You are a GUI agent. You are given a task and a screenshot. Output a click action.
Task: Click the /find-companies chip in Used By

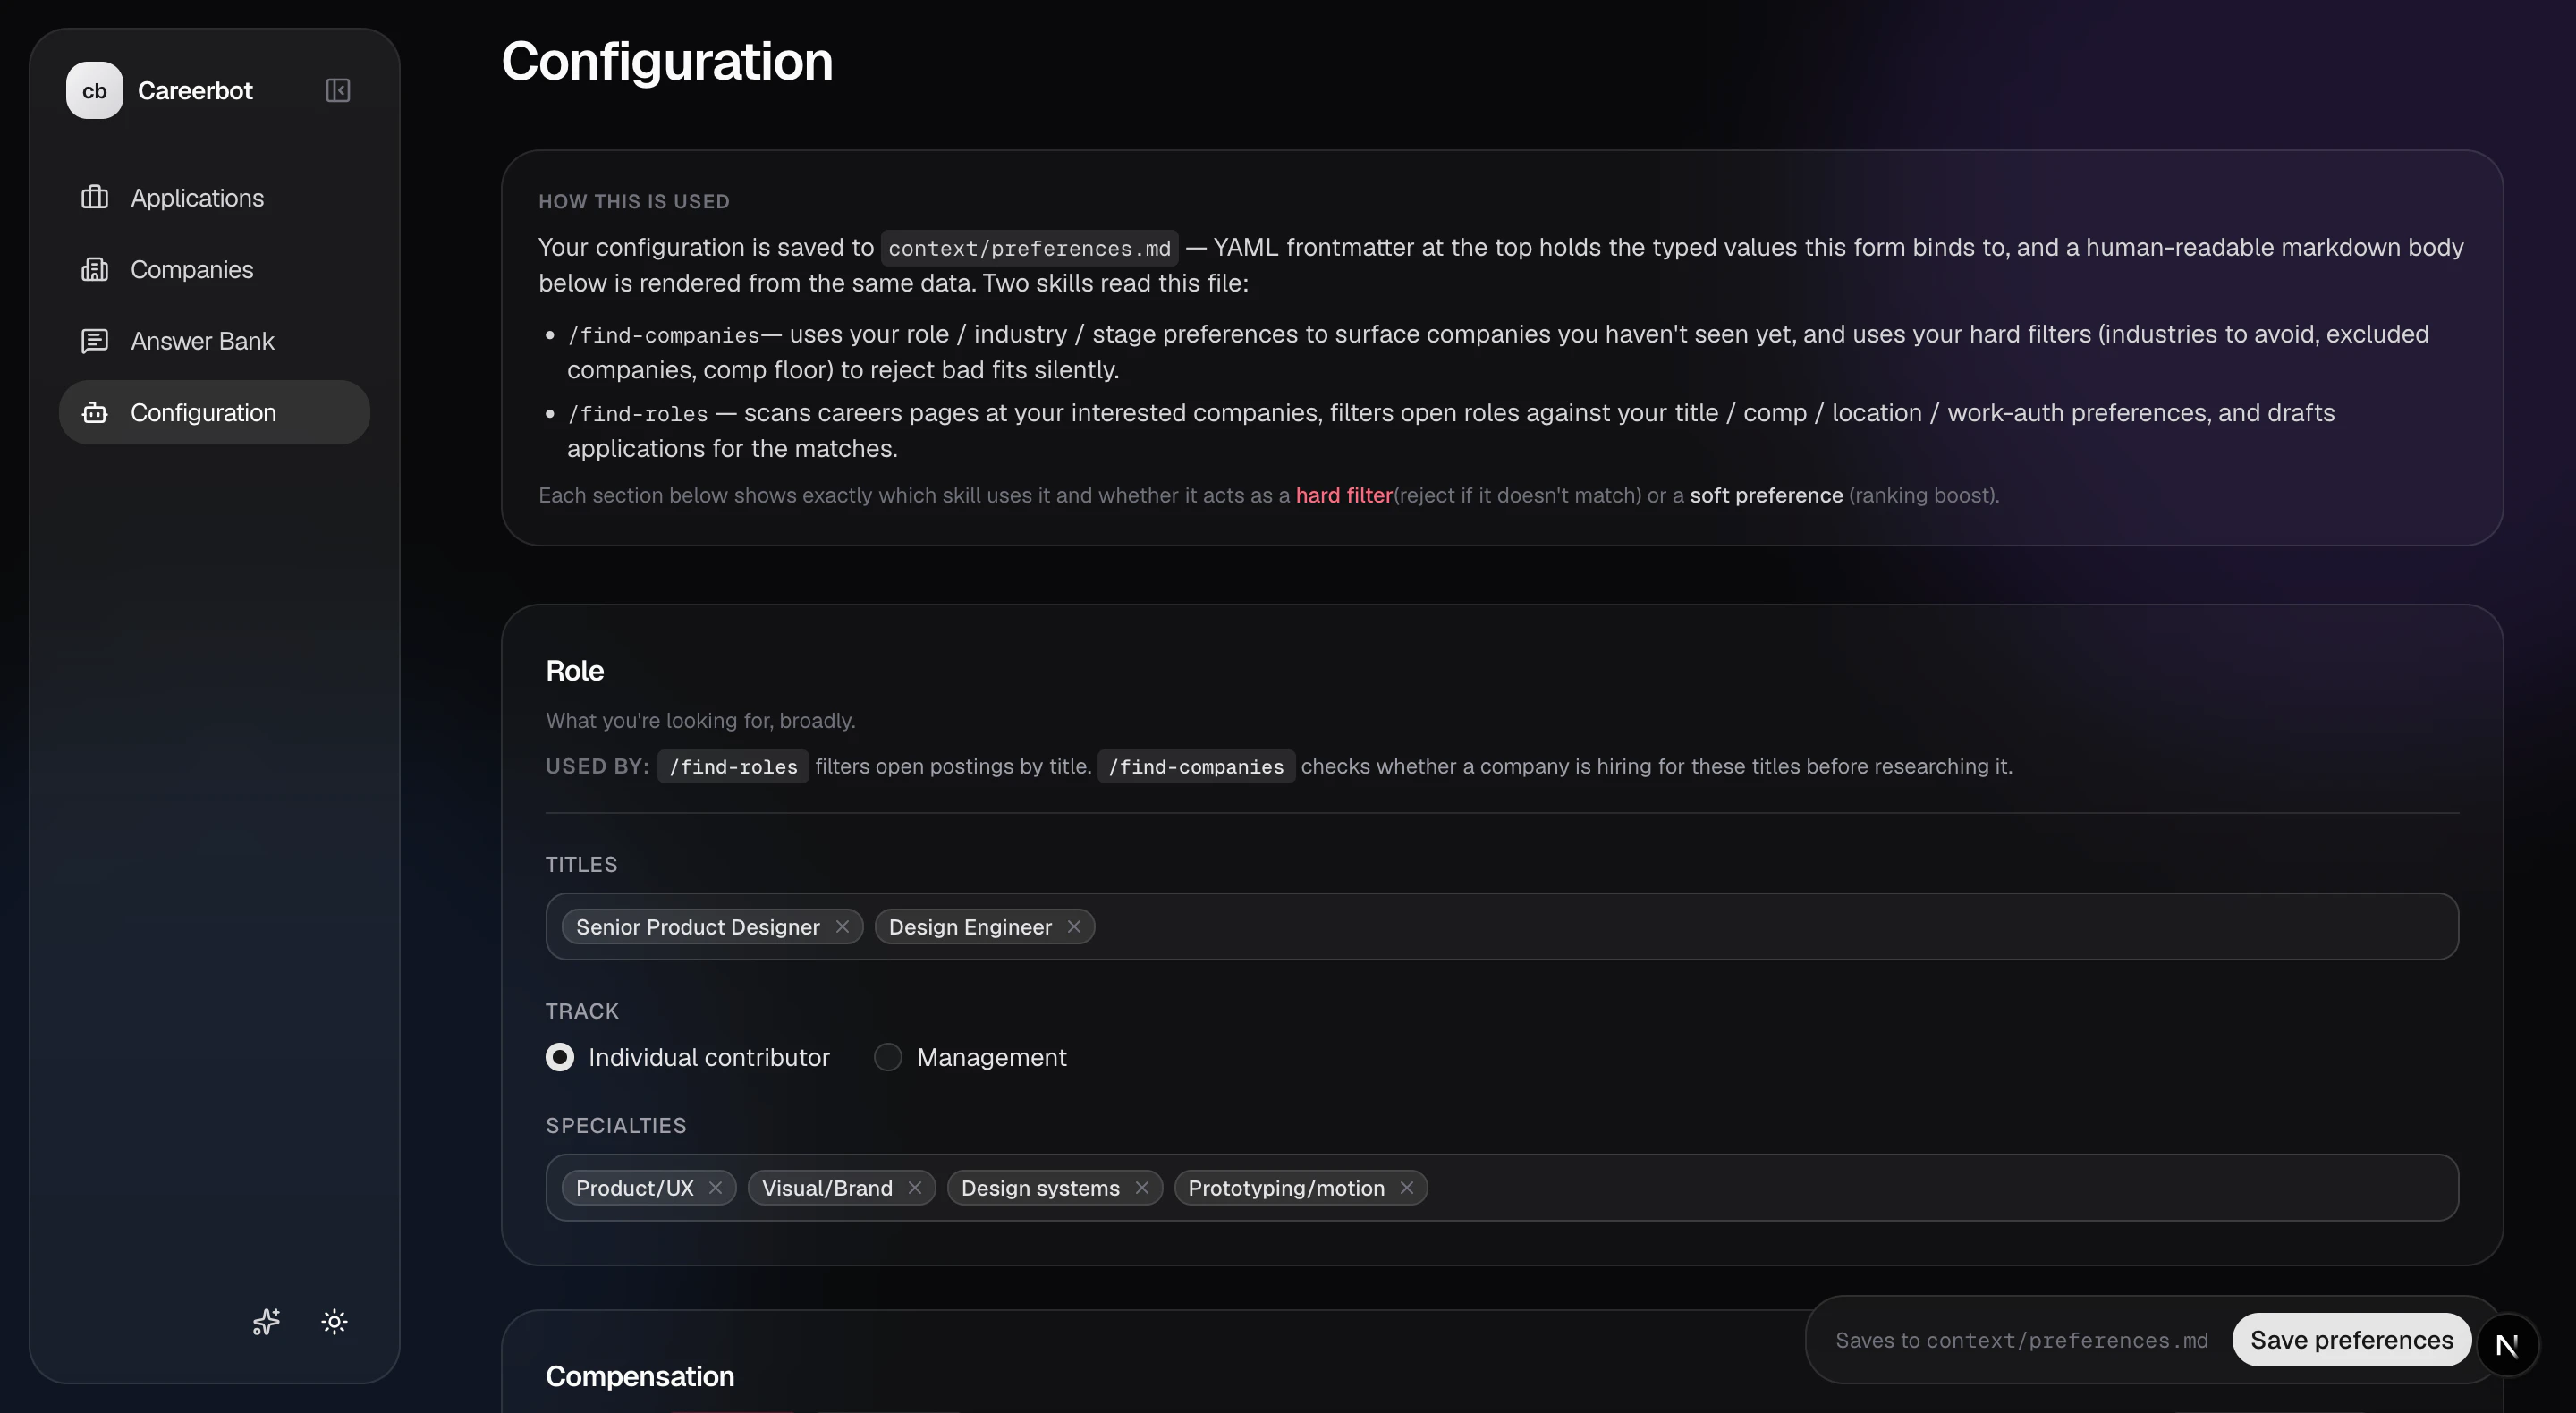click(x=1196, y=766)
